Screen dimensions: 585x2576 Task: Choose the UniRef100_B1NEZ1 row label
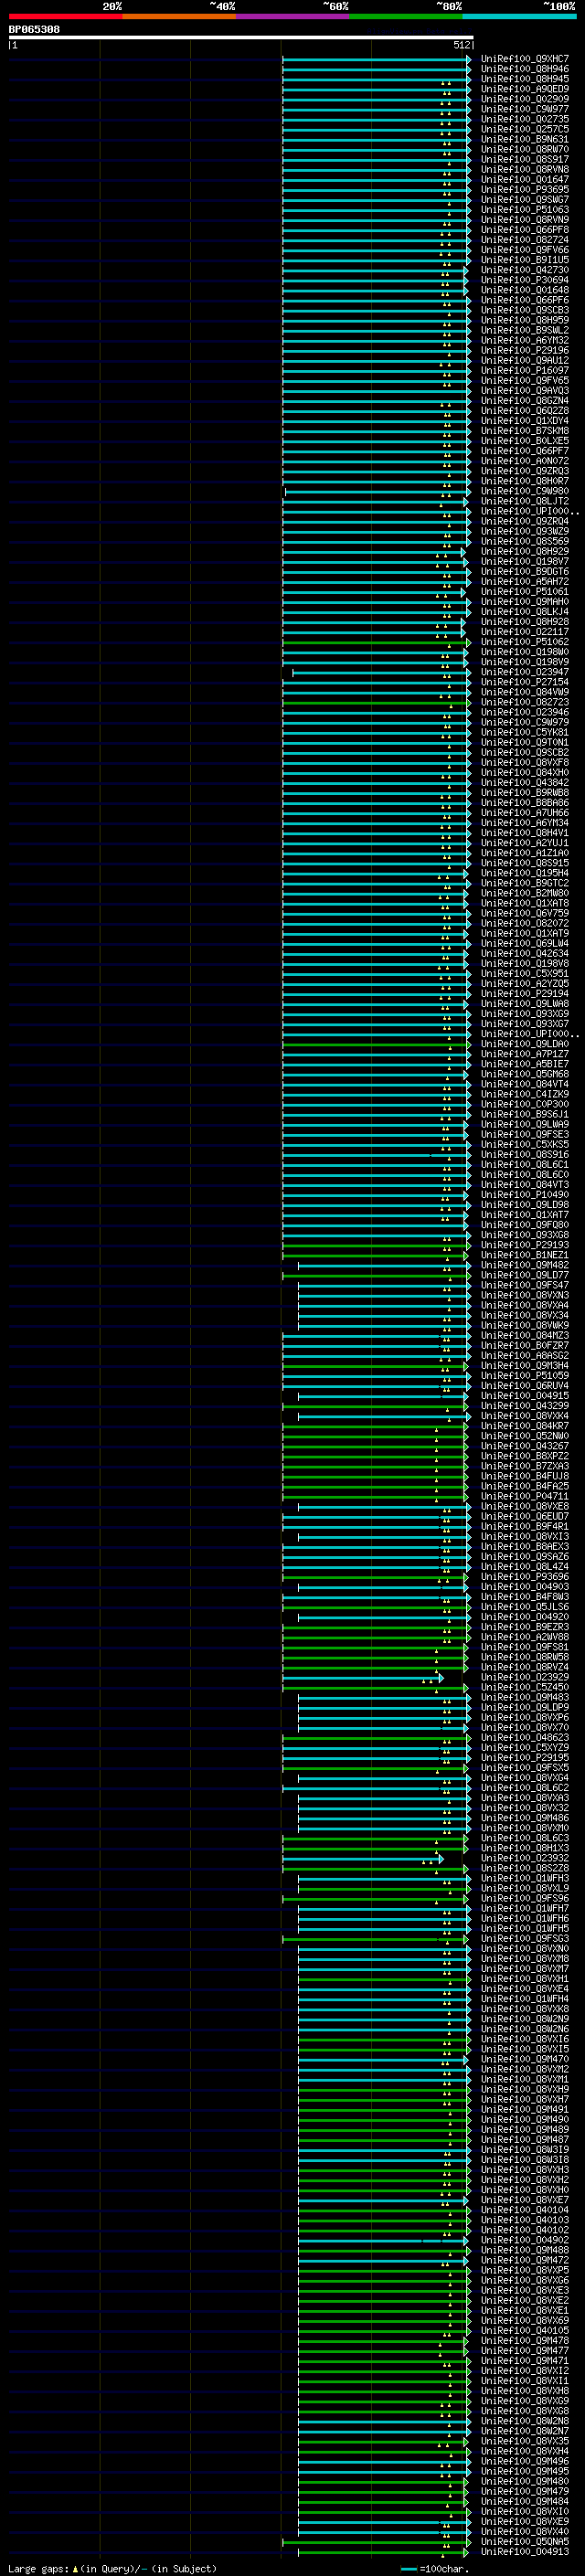coord(525,1255)
